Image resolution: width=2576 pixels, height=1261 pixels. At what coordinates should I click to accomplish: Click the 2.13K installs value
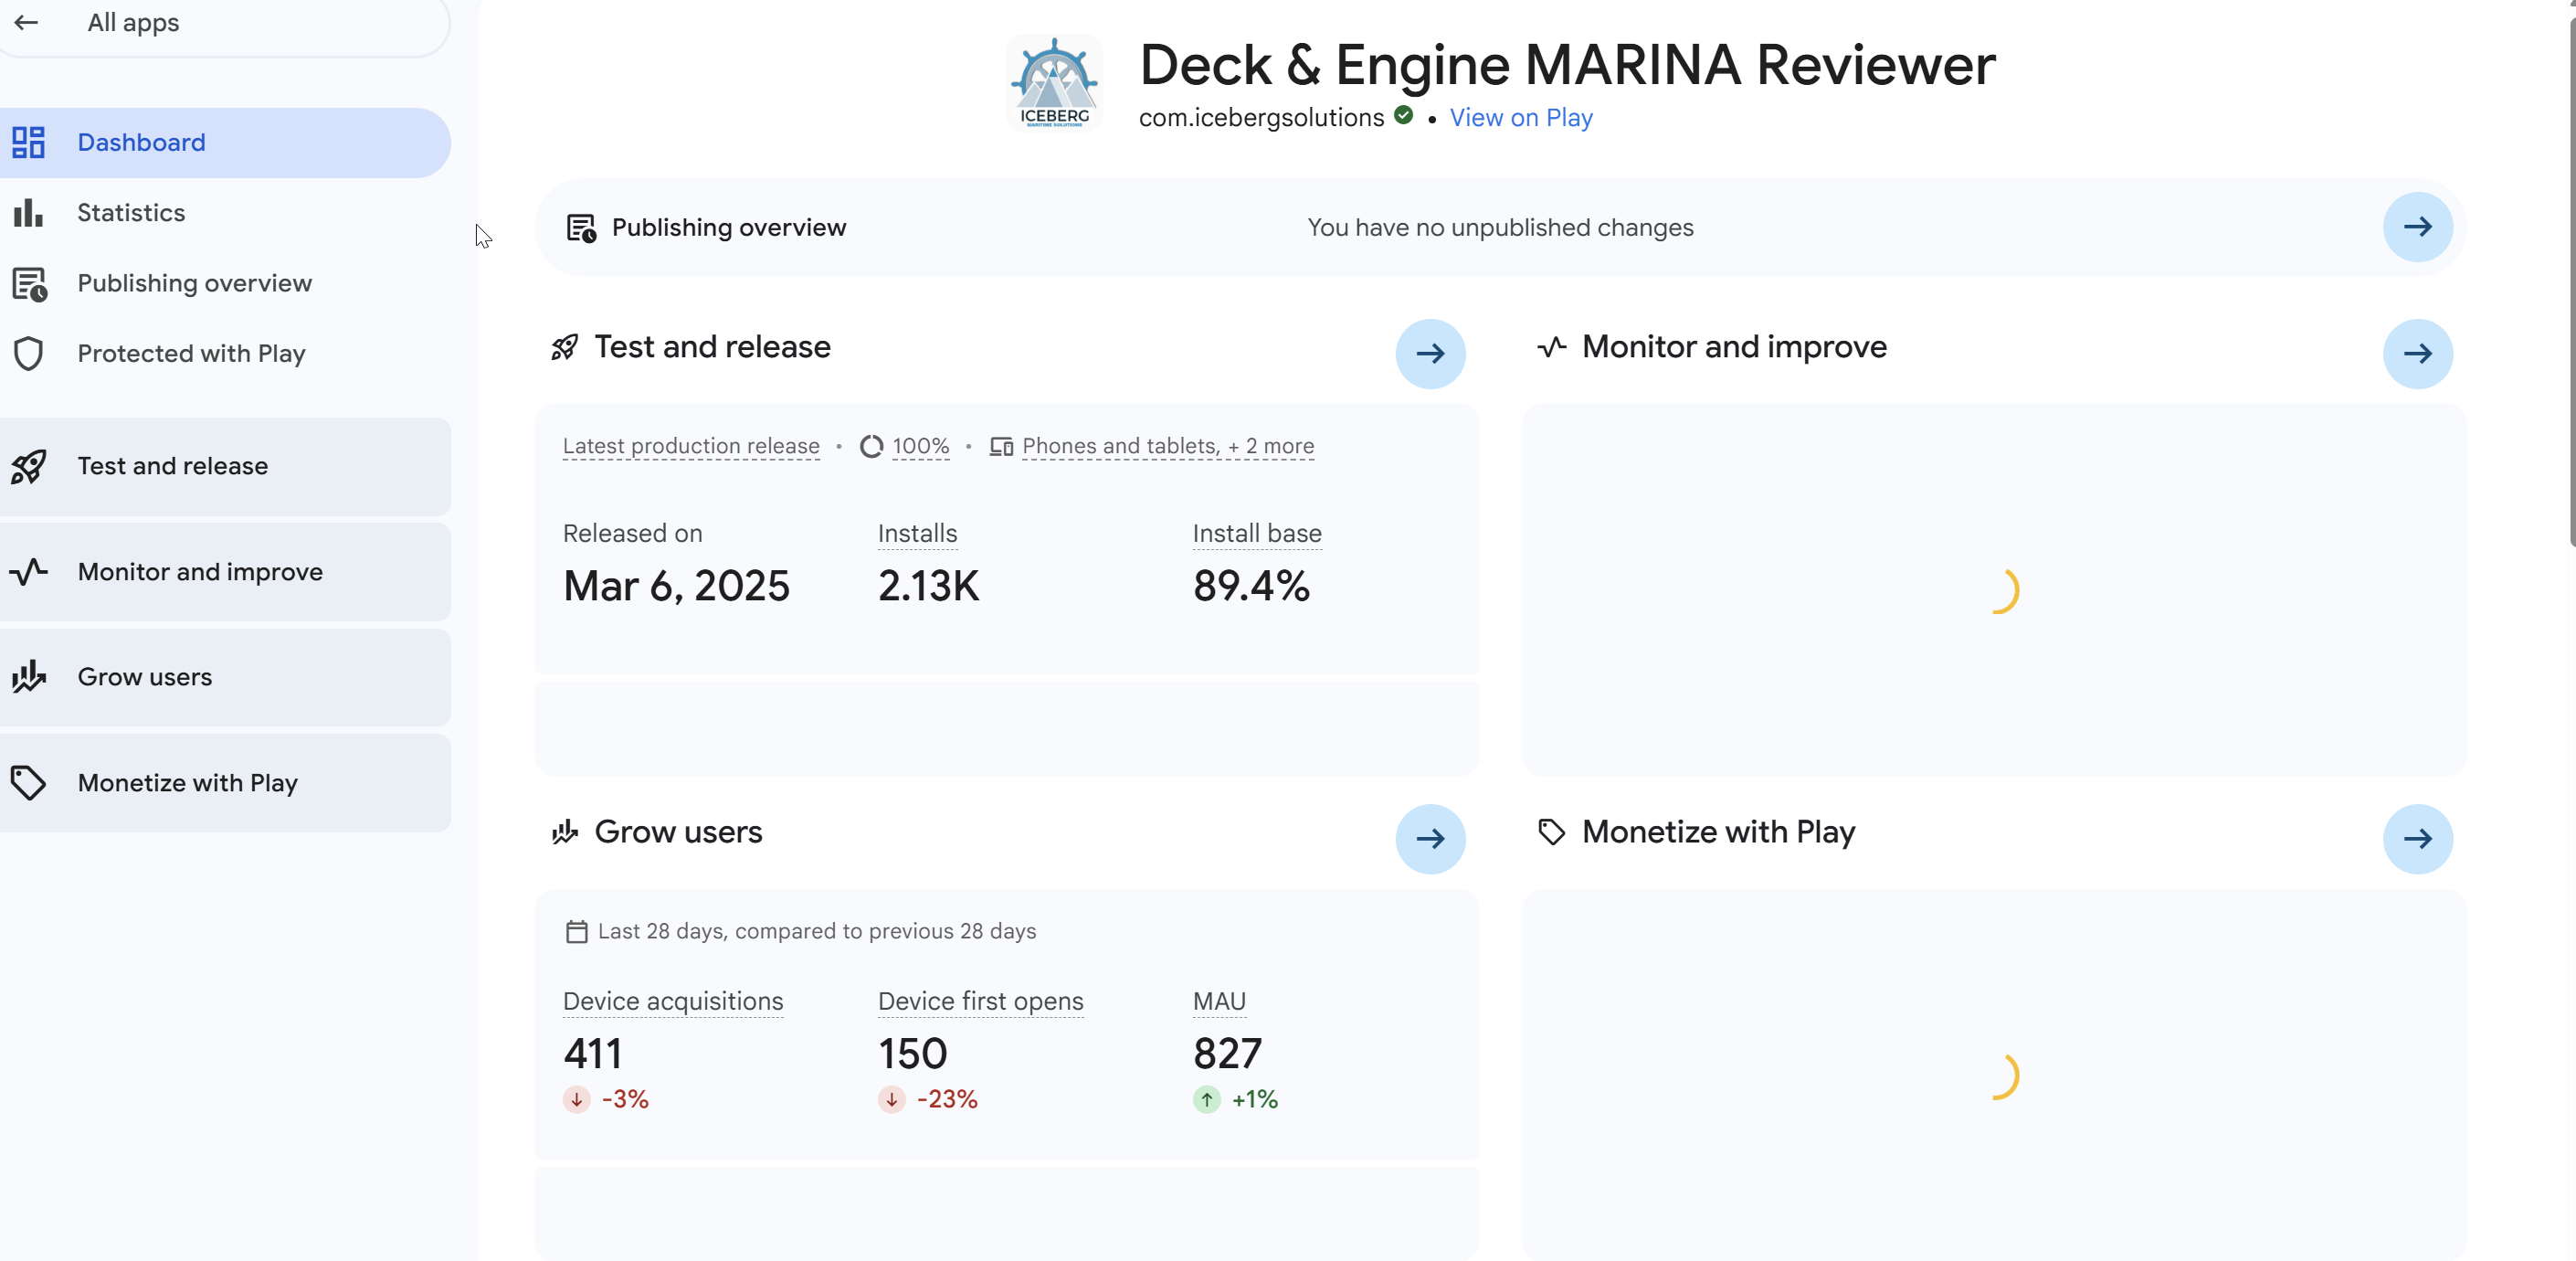(x=928, y=586)
